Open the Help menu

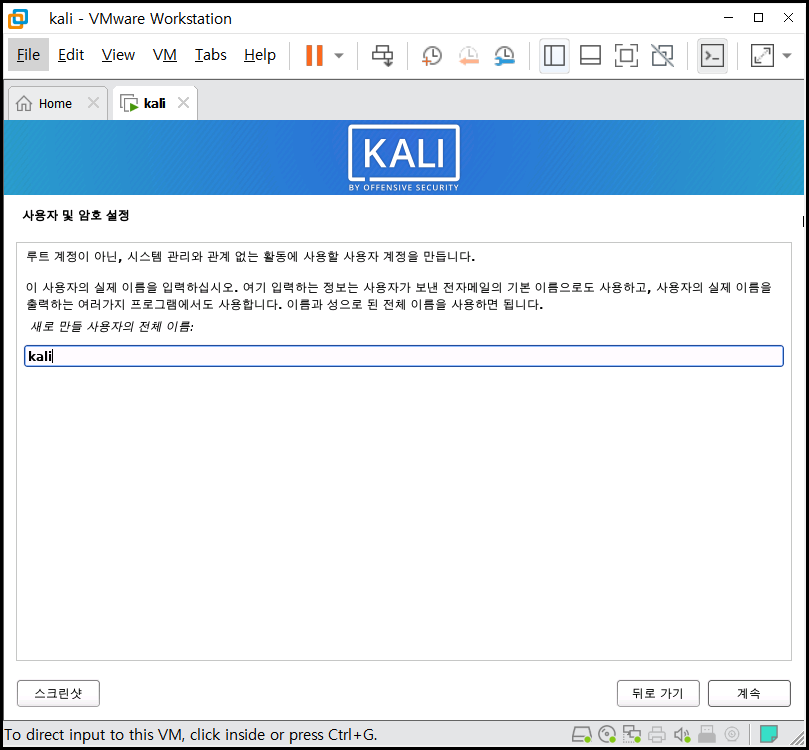(x=260, y=55)
